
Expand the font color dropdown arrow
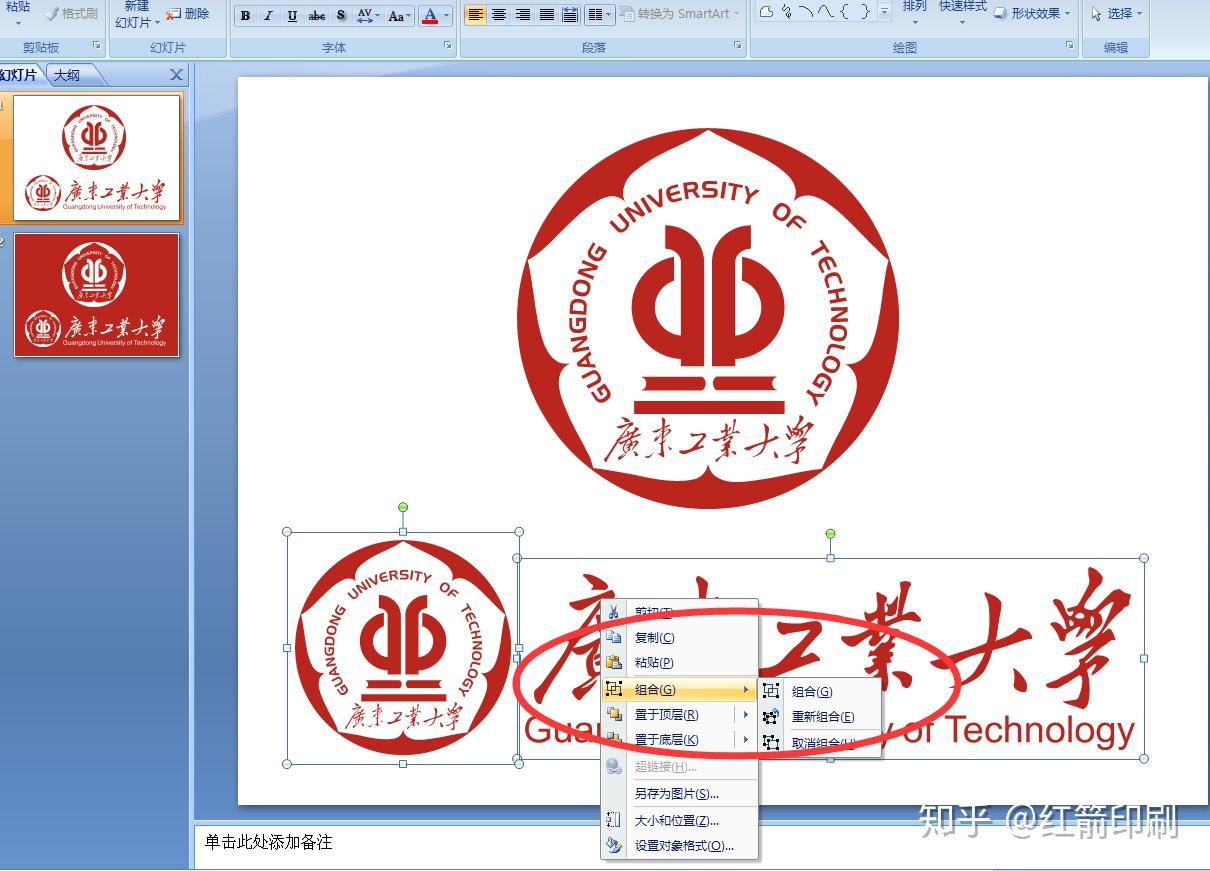[446, 15]
